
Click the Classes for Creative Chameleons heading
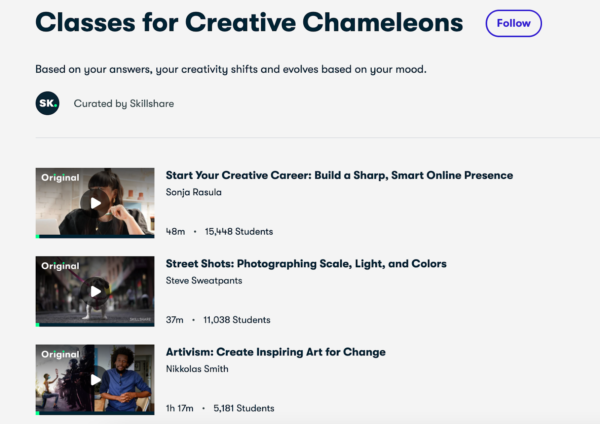(x=249, y=23)
